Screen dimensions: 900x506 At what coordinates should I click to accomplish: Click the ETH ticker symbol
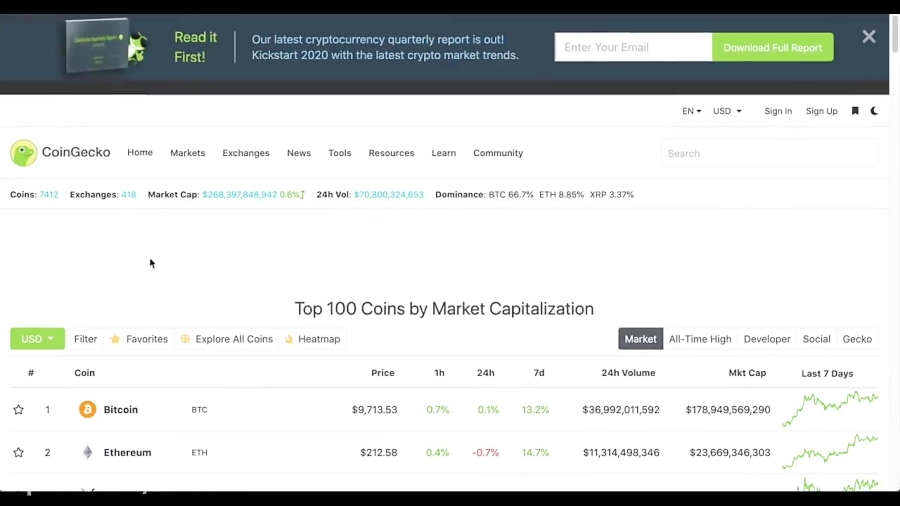click(x=199, y=453)
